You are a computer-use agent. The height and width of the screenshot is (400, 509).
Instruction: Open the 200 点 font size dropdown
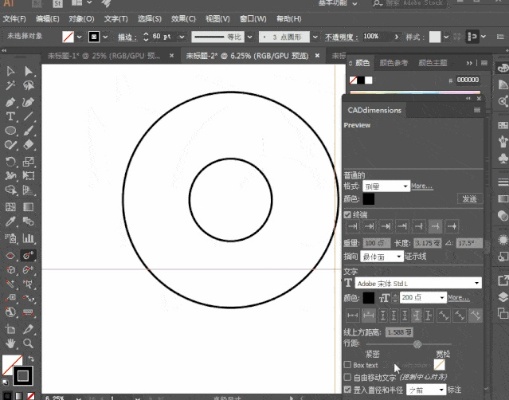pos(423,297)
